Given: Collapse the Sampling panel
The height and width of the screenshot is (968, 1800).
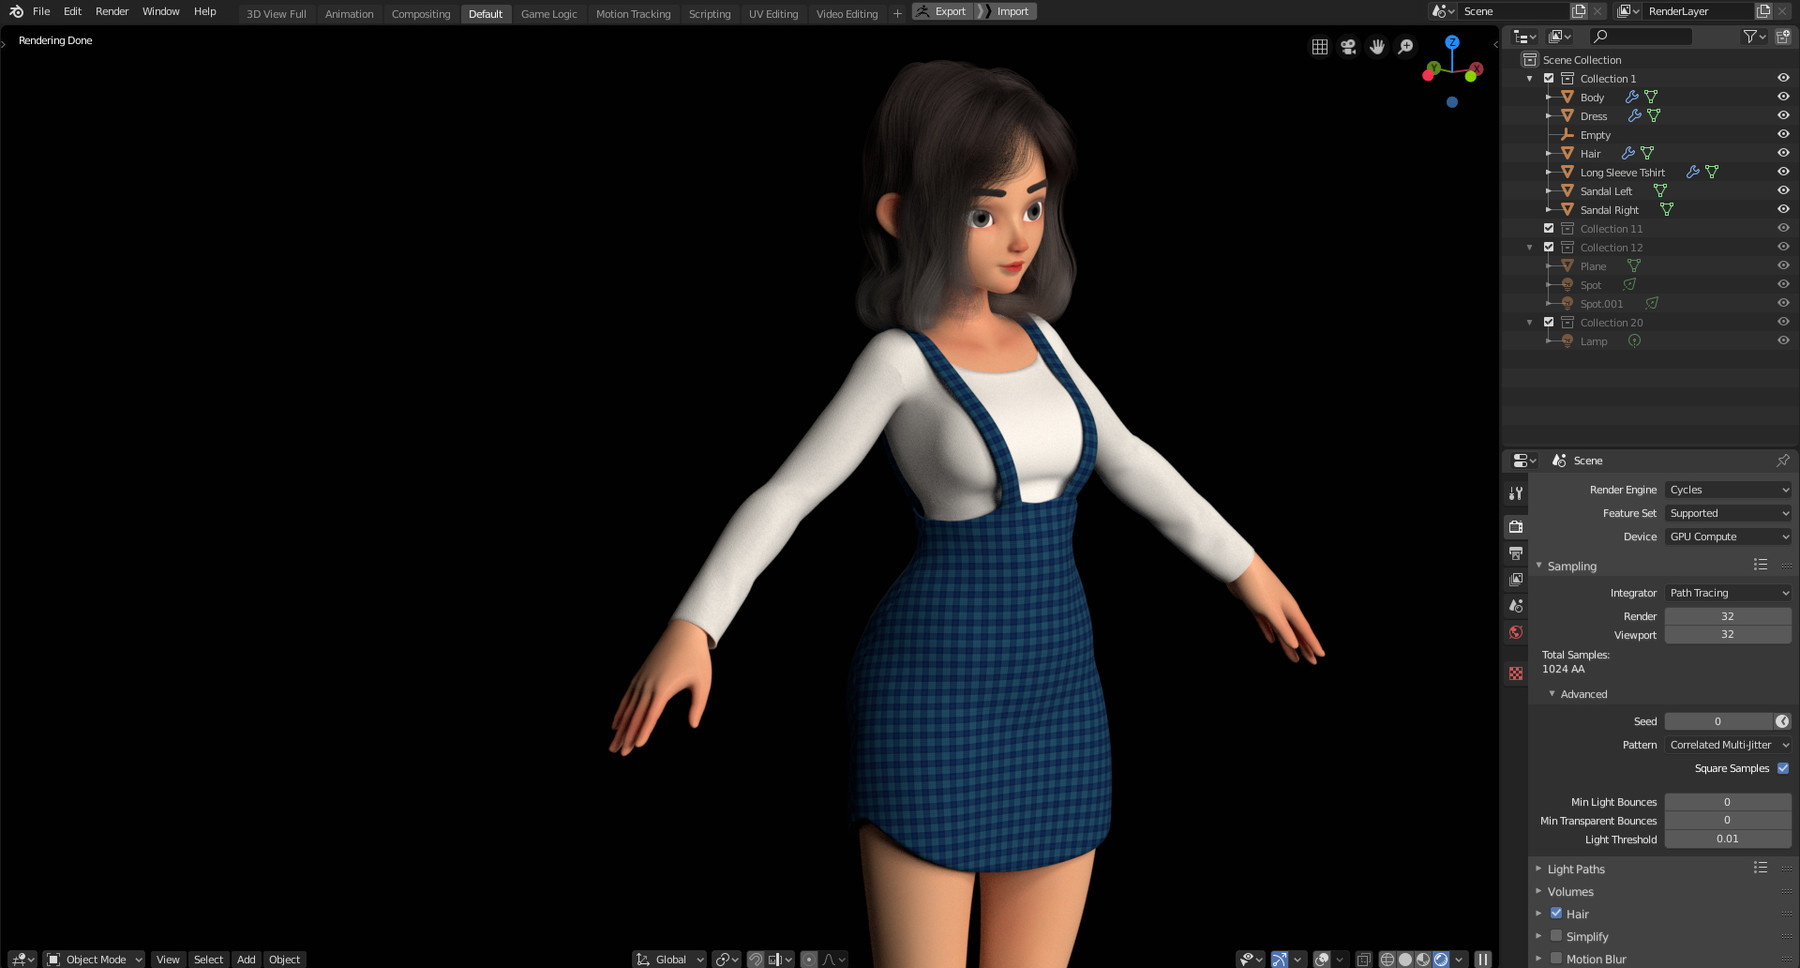Looking at the screenshot, I should [x=1539, y=566].
